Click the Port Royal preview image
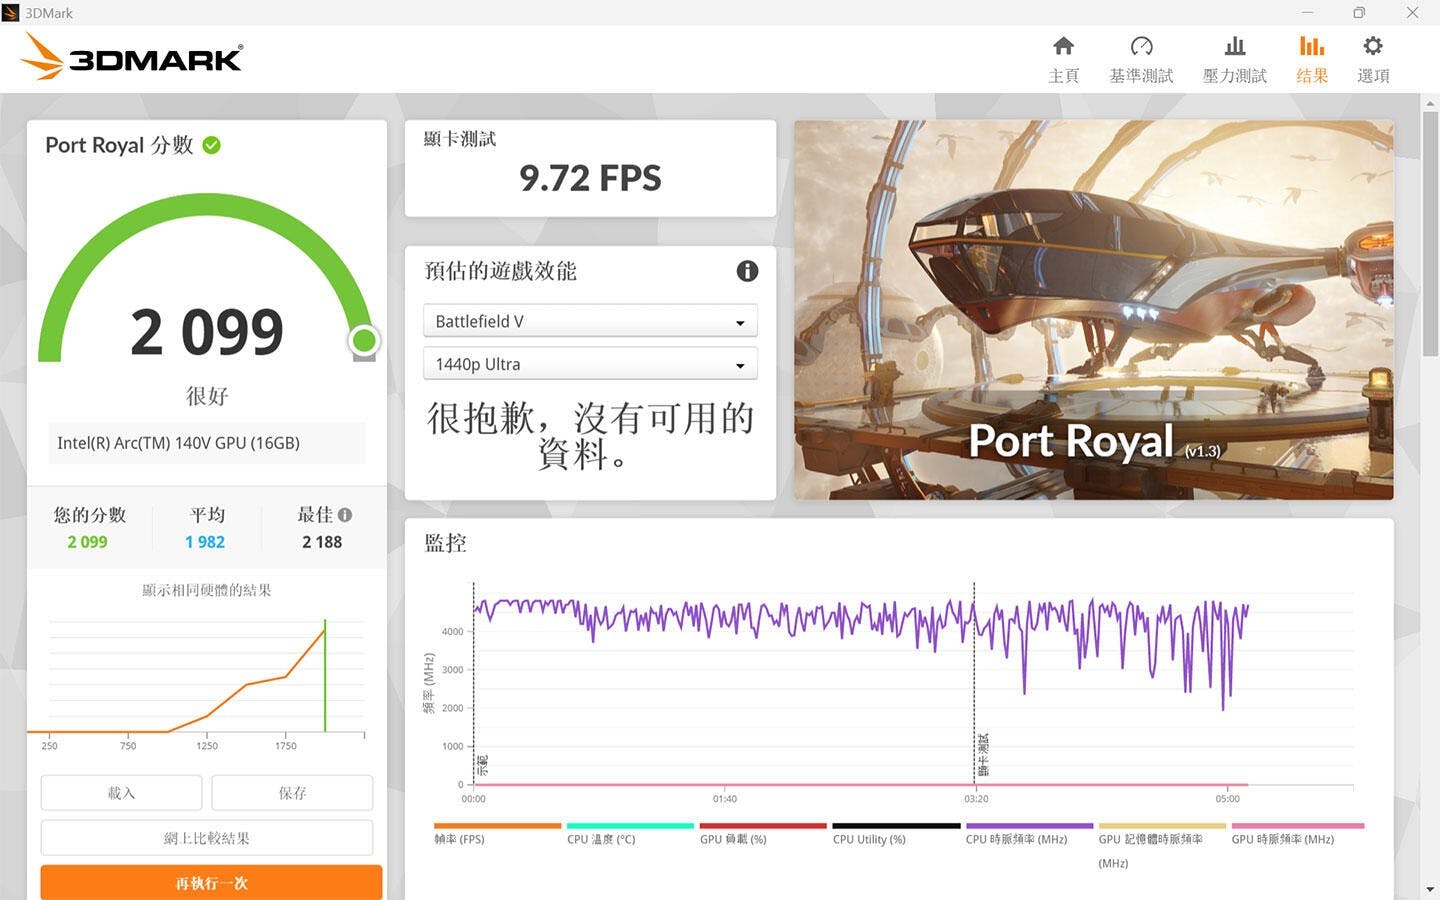 pyautogui.click(x=1093, y=310)
